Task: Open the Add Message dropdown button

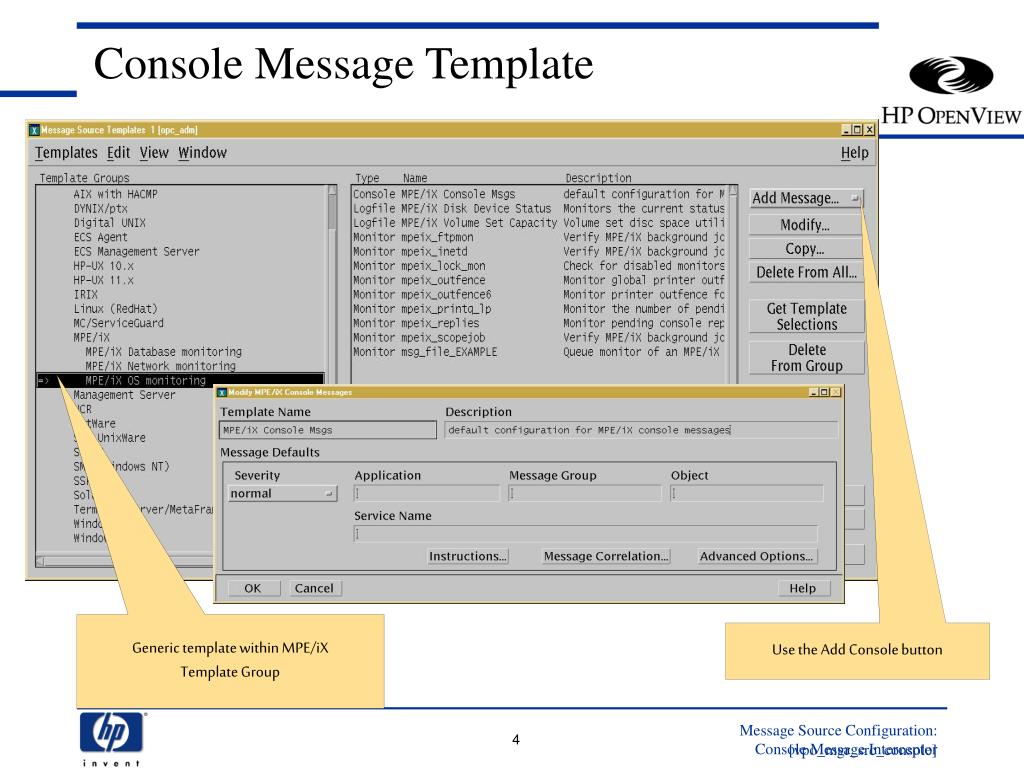Action: pyautogui.click(x=806, y=198)
